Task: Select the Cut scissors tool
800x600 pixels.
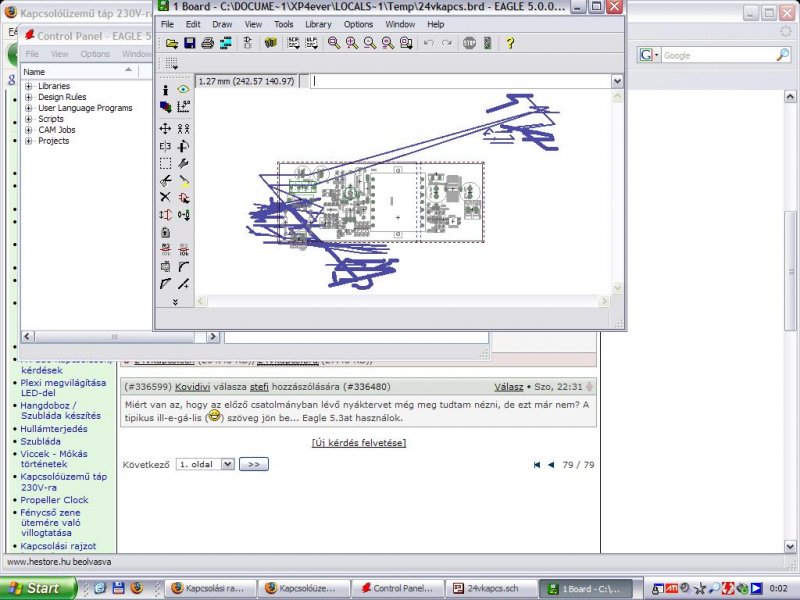Action: pos(165,181)
